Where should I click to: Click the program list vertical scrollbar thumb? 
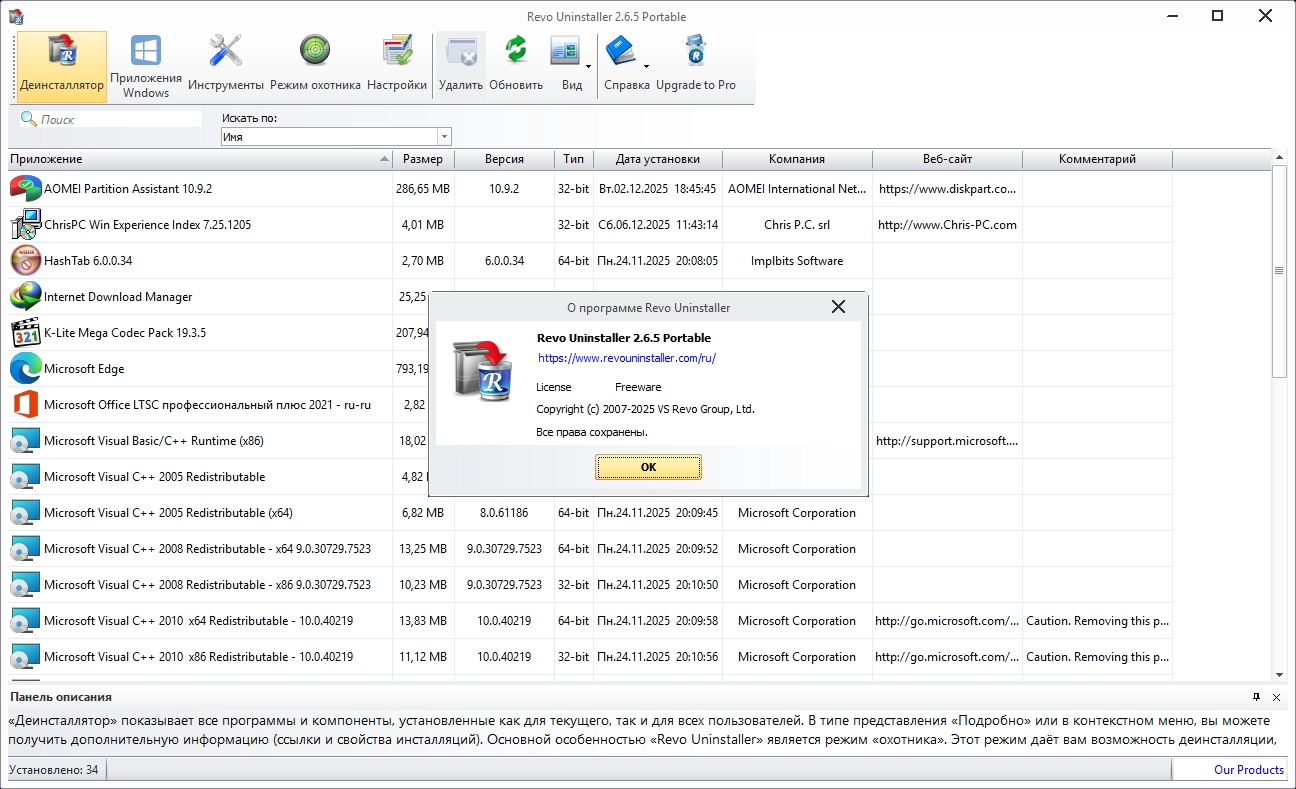pyautogui.click(x=1279, y=271)
